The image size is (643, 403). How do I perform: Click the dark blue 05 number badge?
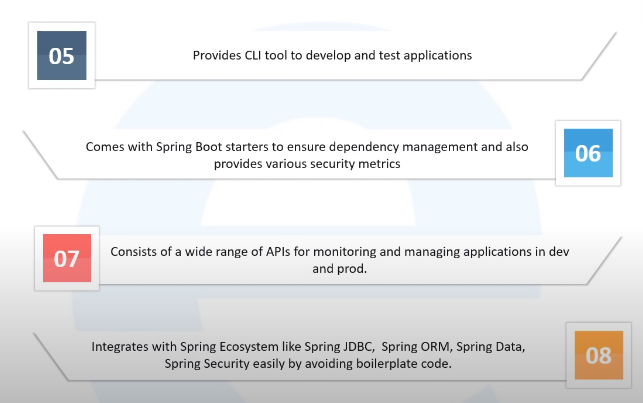pos(61,54)
